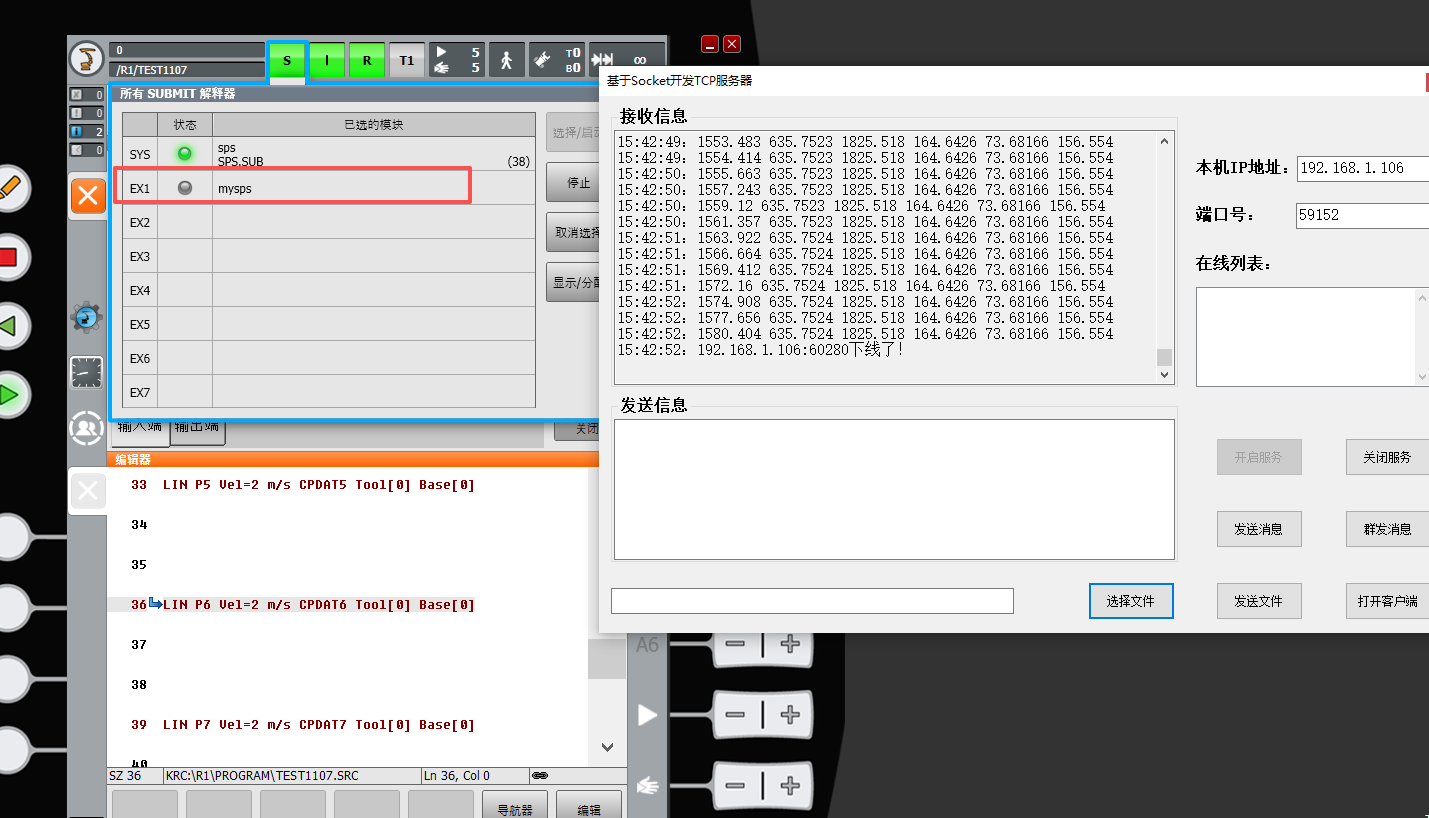Click code line 39 LIN P7
1429x818 pixels.
pos(318,725)
